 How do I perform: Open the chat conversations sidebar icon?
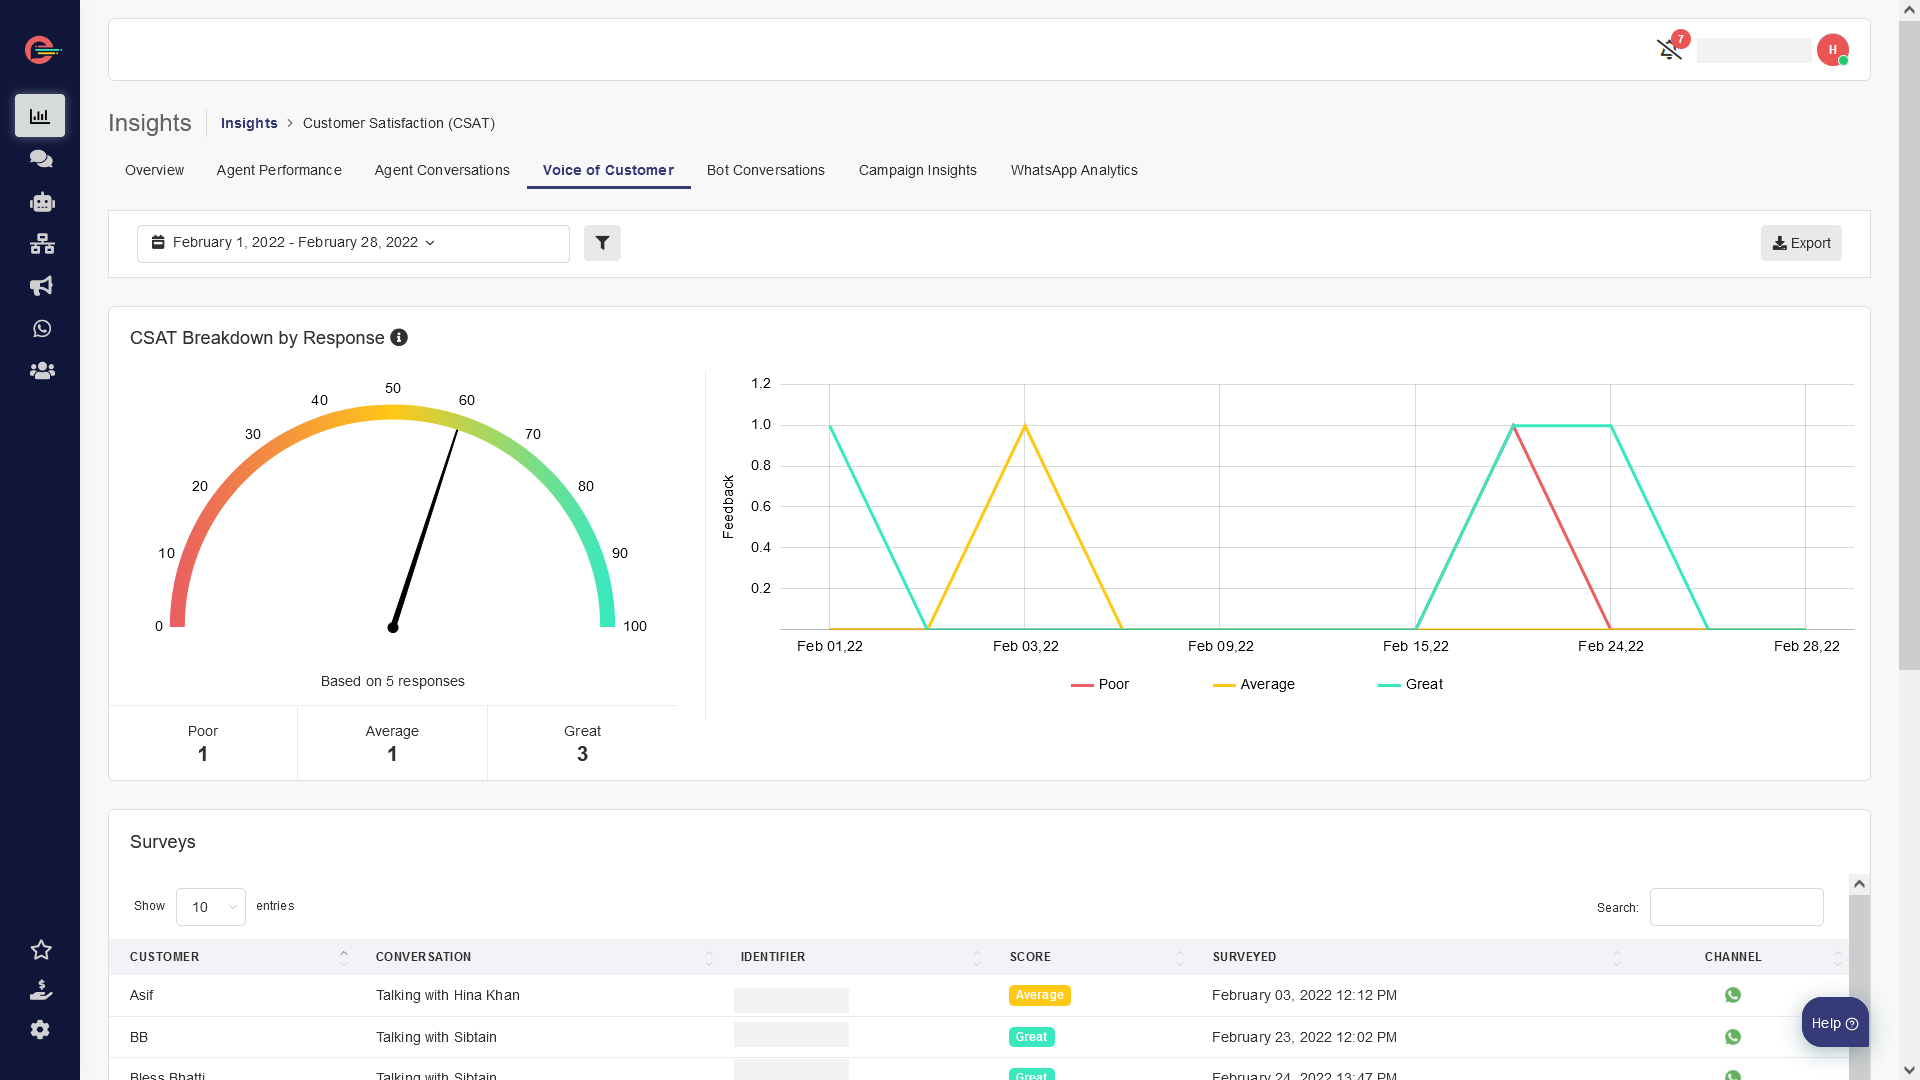coord(41,159)
